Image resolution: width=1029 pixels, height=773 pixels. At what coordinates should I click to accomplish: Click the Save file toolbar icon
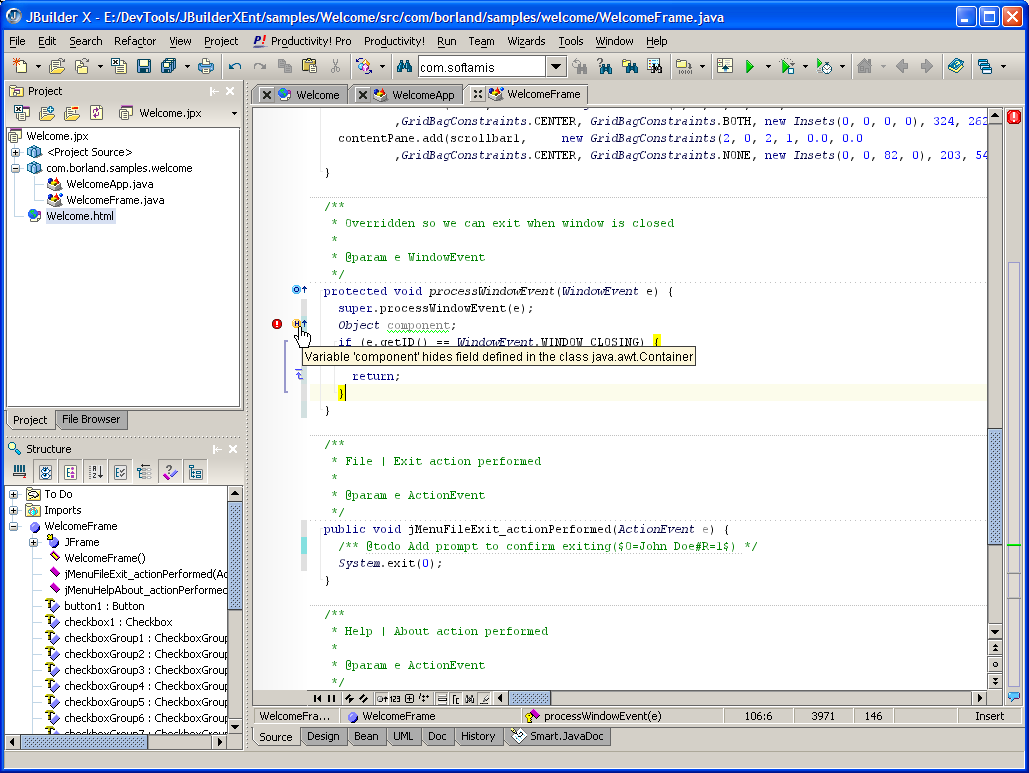pyautogui.click(x=144, y=66)
